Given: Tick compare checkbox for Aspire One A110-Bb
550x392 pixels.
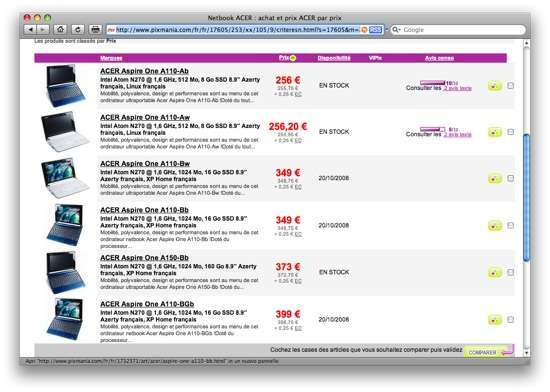Looking at the screenshot, I should tap(510, 225).
